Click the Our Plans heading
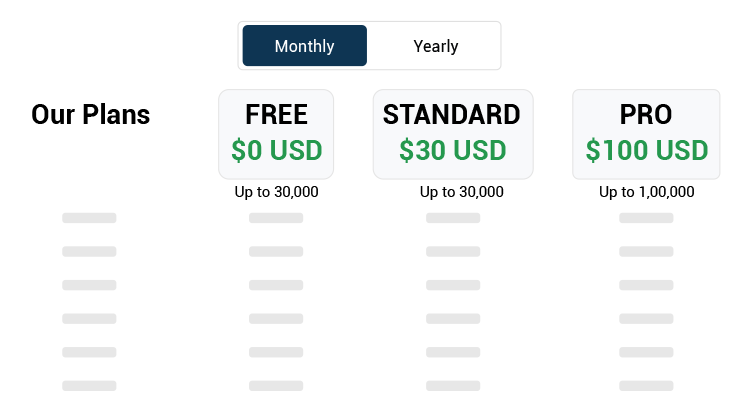This screenshot has width=739, height=415. click(x=90, y=114)
